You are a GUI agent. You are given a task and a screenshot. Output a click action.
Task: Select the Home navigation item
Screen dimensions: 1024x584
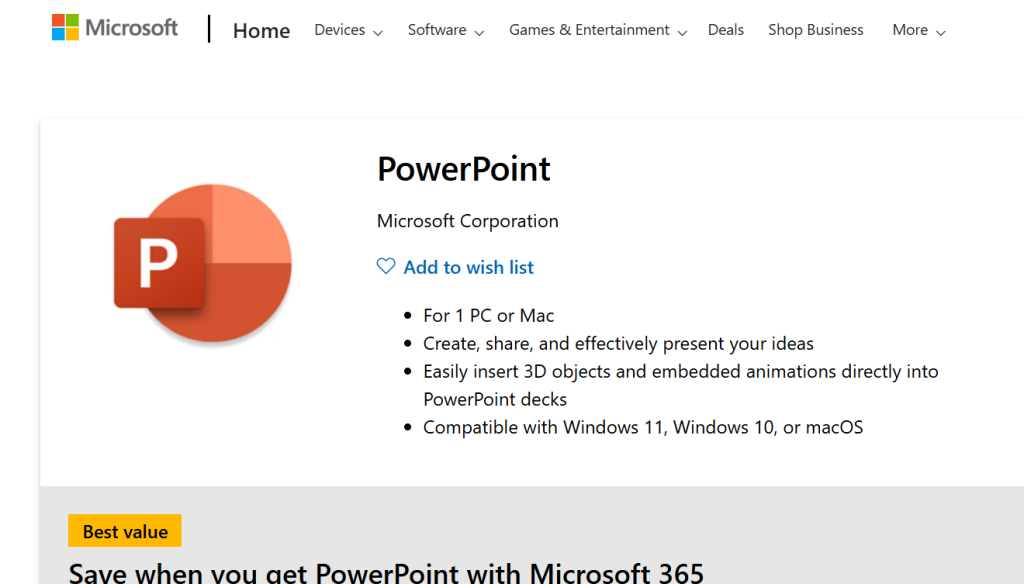261,31
